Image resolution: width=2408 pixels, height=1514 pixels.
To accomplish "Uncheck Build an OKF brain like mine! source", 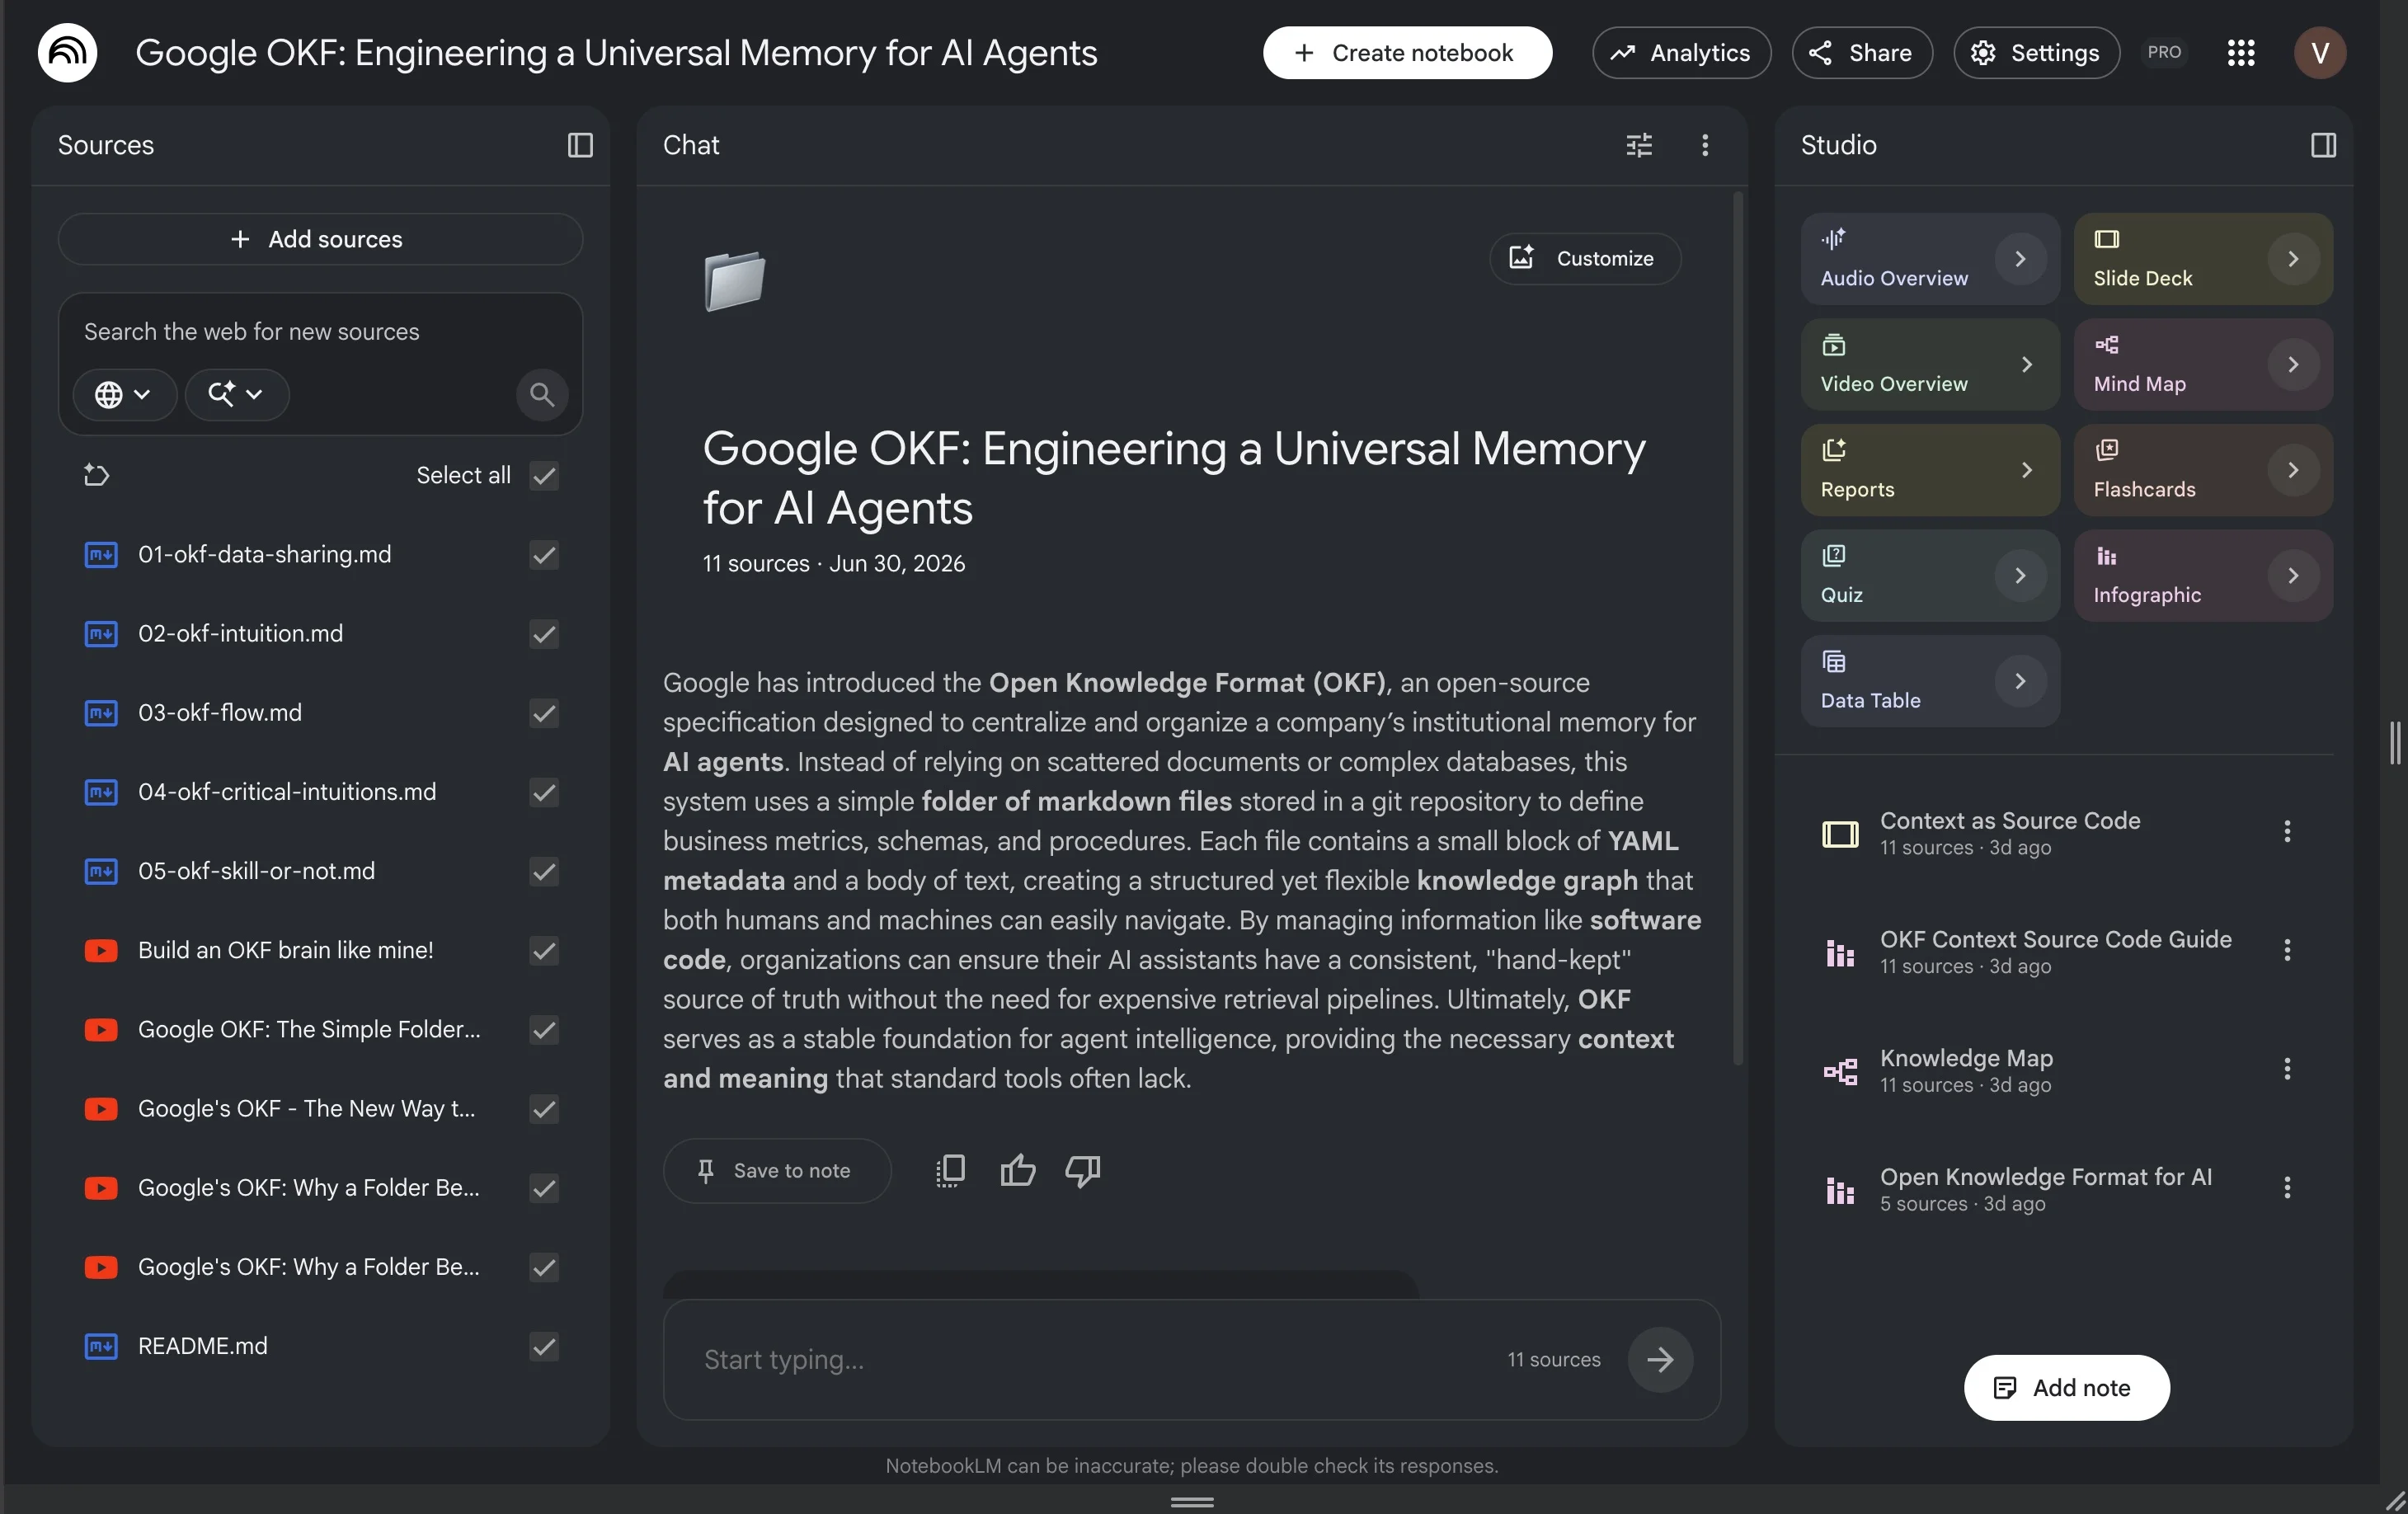I will [x=544, y=951].
